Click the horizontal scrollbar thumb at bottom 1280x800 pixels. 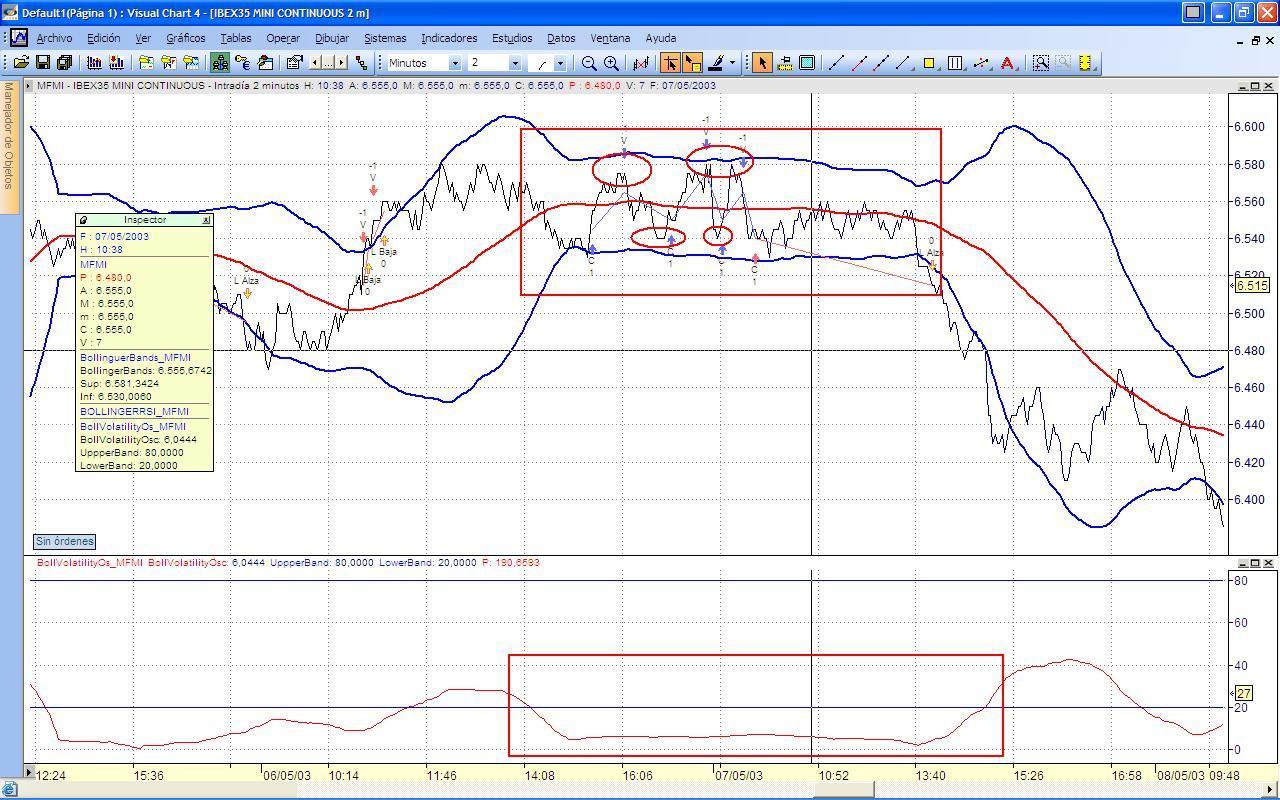point(844,790)
